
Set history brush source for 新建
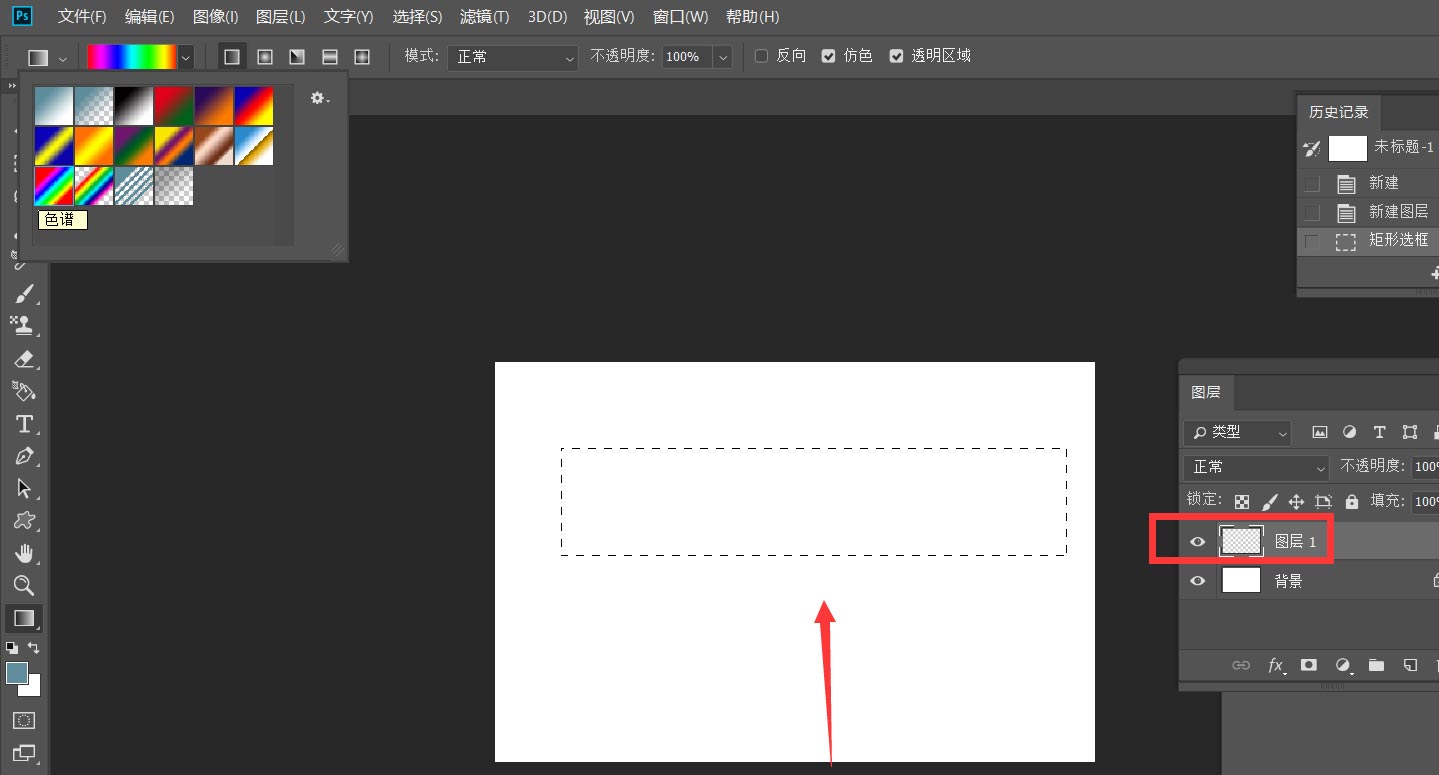(x=1312, y=184)
